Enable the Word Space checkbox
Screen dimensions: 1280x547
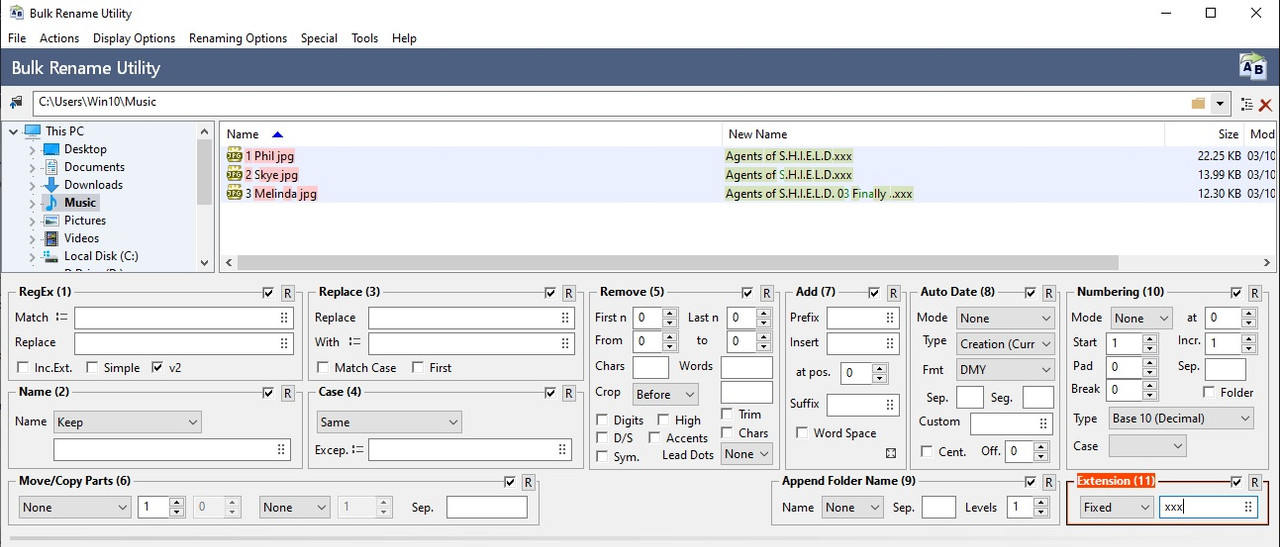[802, 433]
